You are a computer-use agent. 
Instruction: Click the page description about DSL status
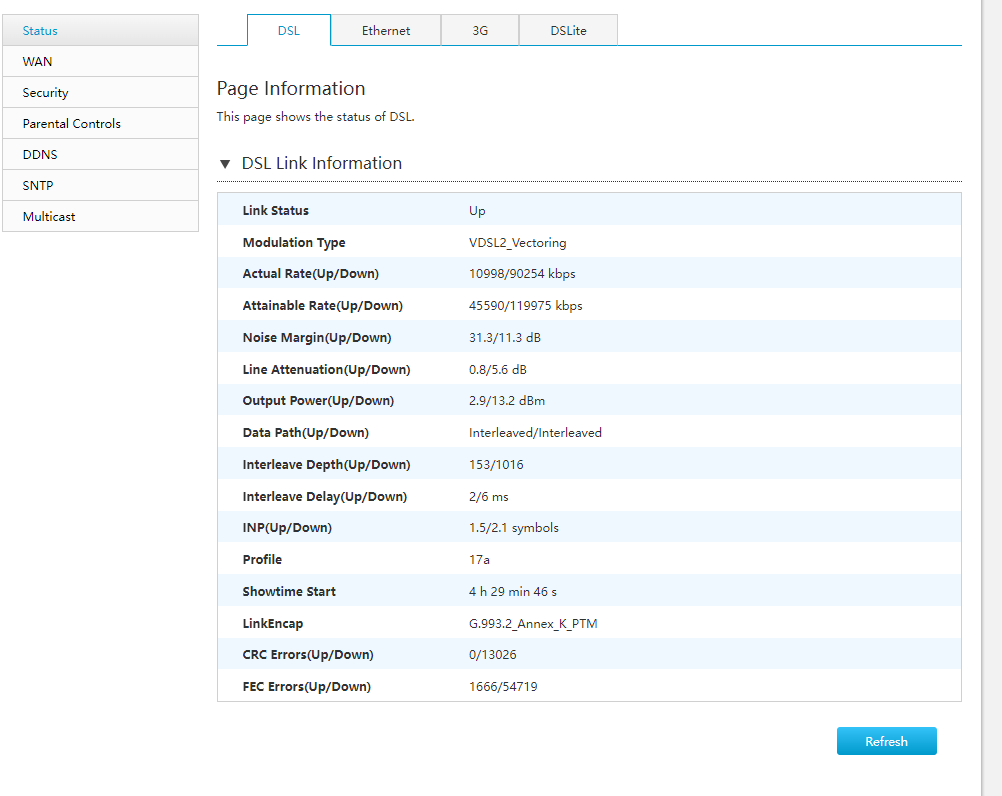pos(316,117)
